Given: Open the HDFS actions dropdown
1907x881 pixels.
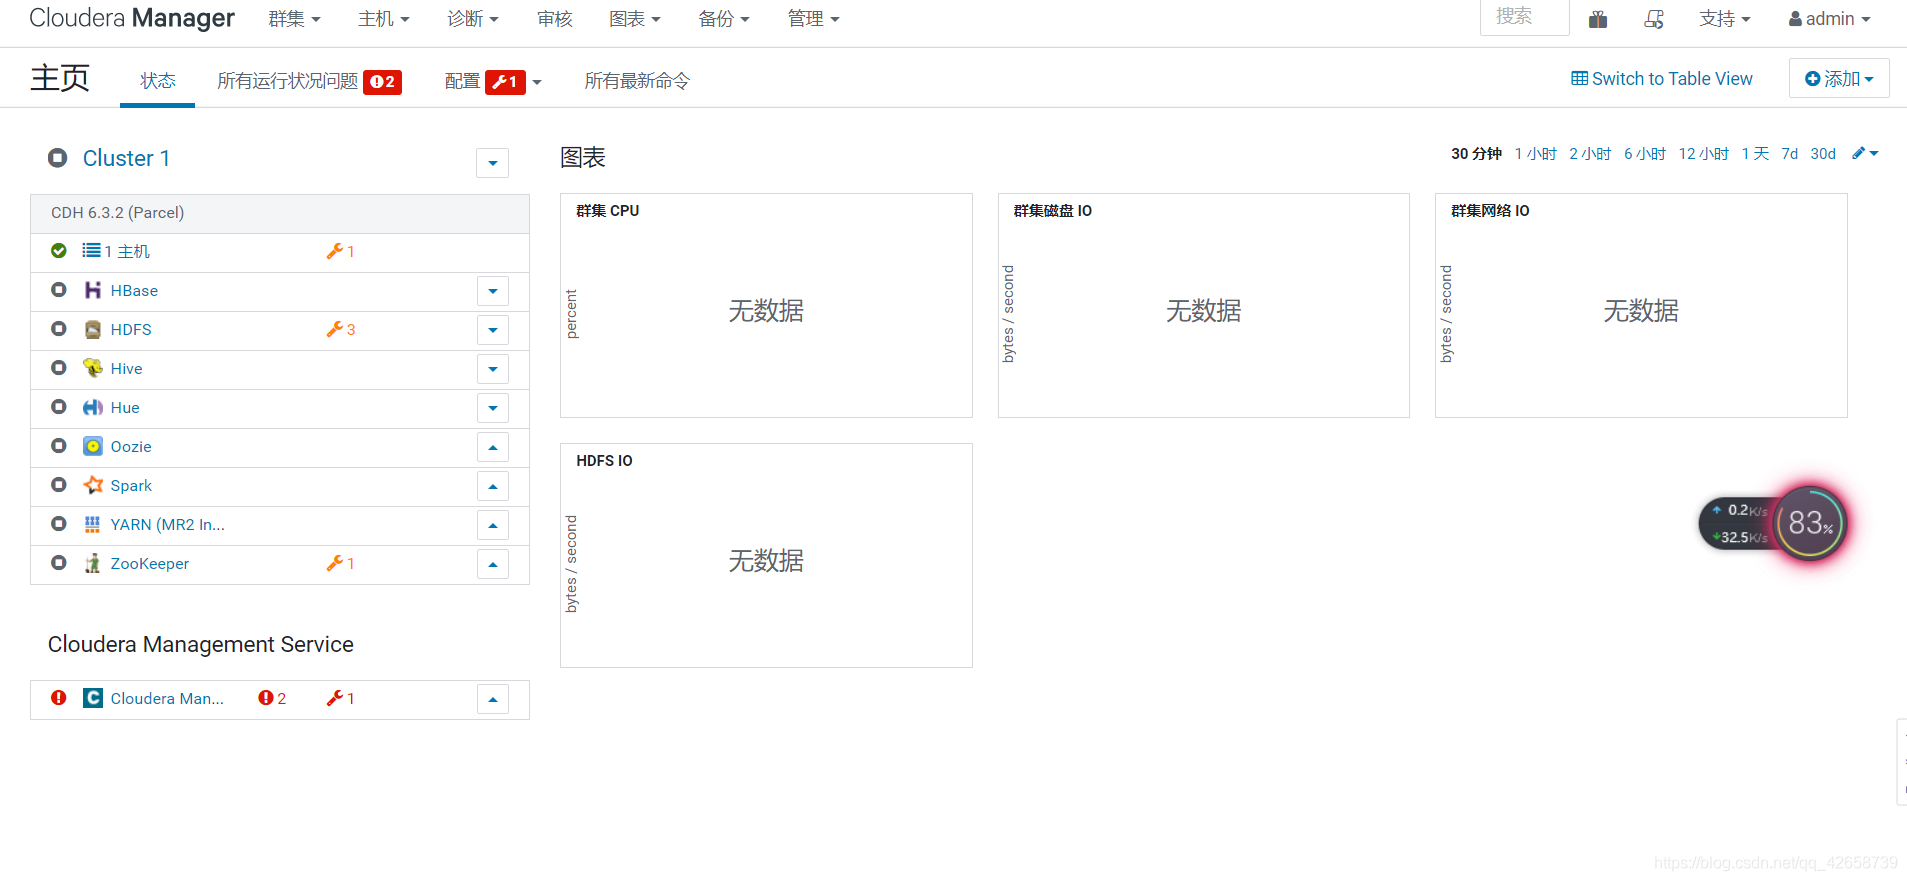Looking at the screenshot, I should click(492, 330).
